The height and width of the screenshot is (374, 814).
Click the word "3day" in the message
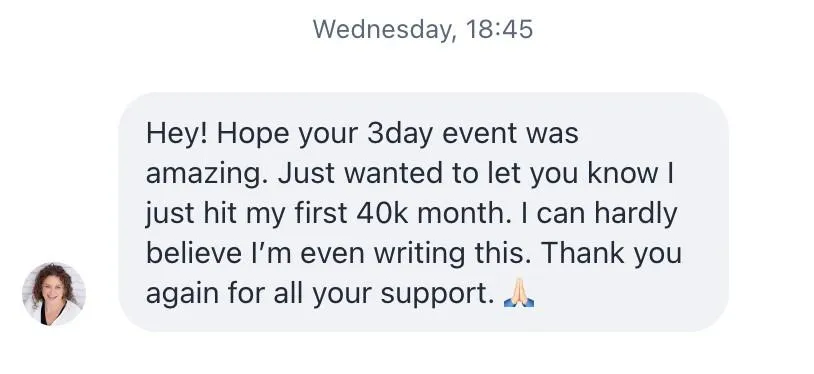tap(400, 135)
